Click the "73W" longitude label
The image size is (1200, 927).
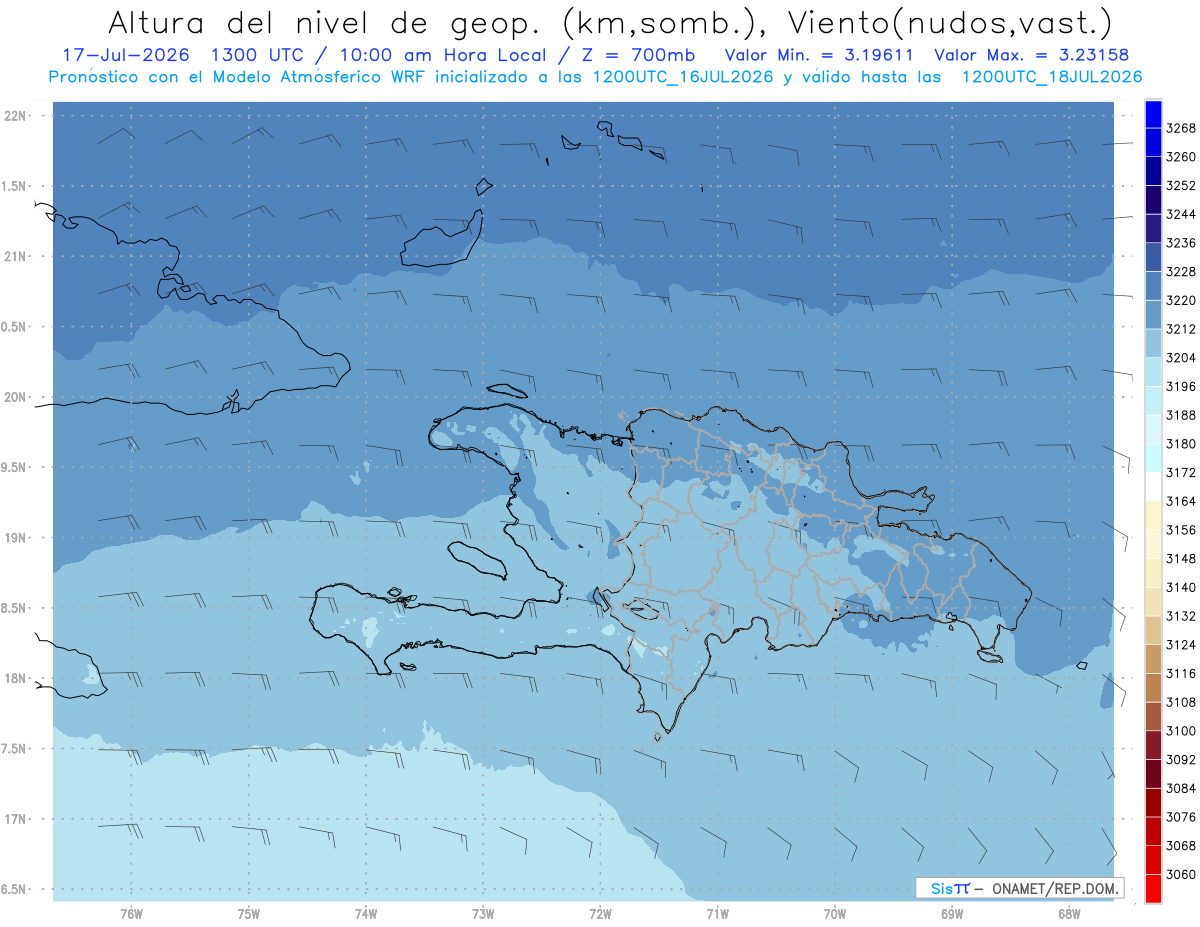(483, 914)
